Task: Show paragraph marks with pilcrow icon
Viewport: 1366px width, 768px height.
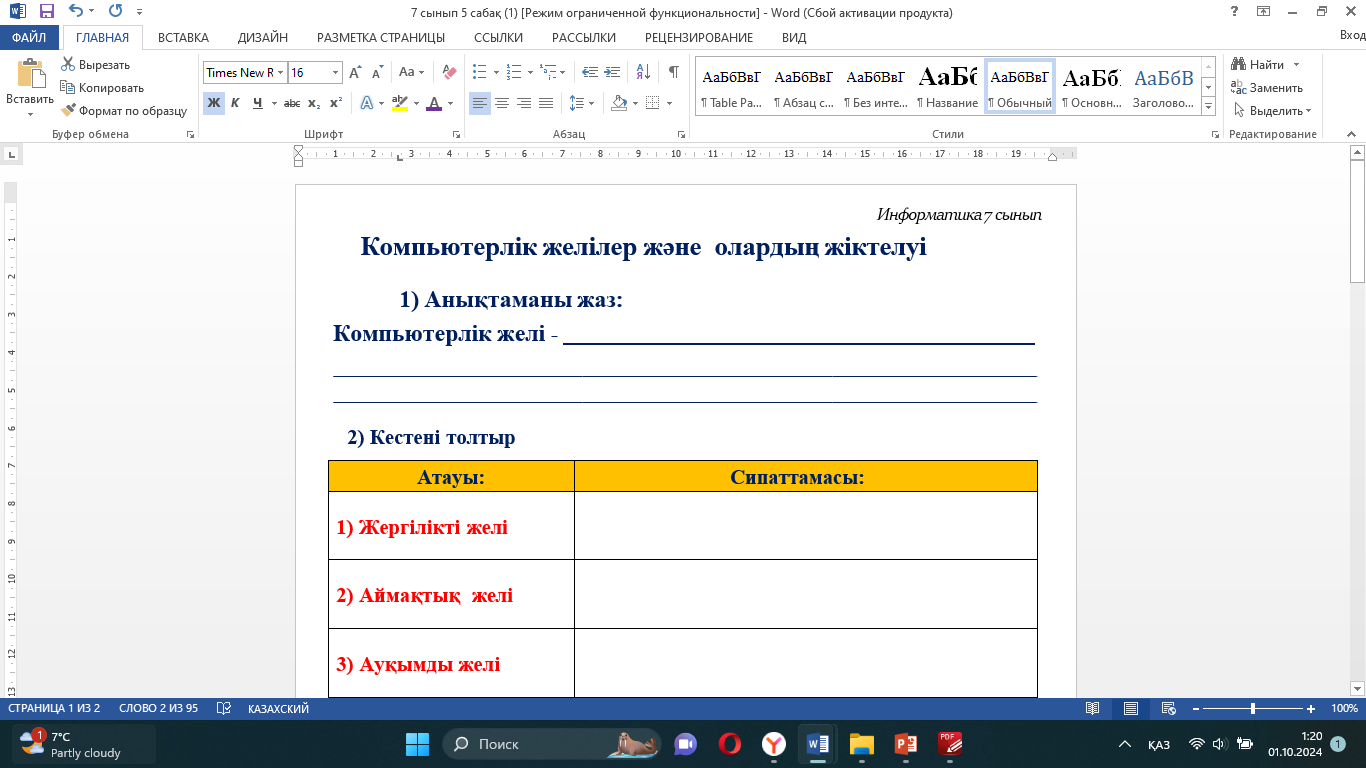Action: click(673, 72)
